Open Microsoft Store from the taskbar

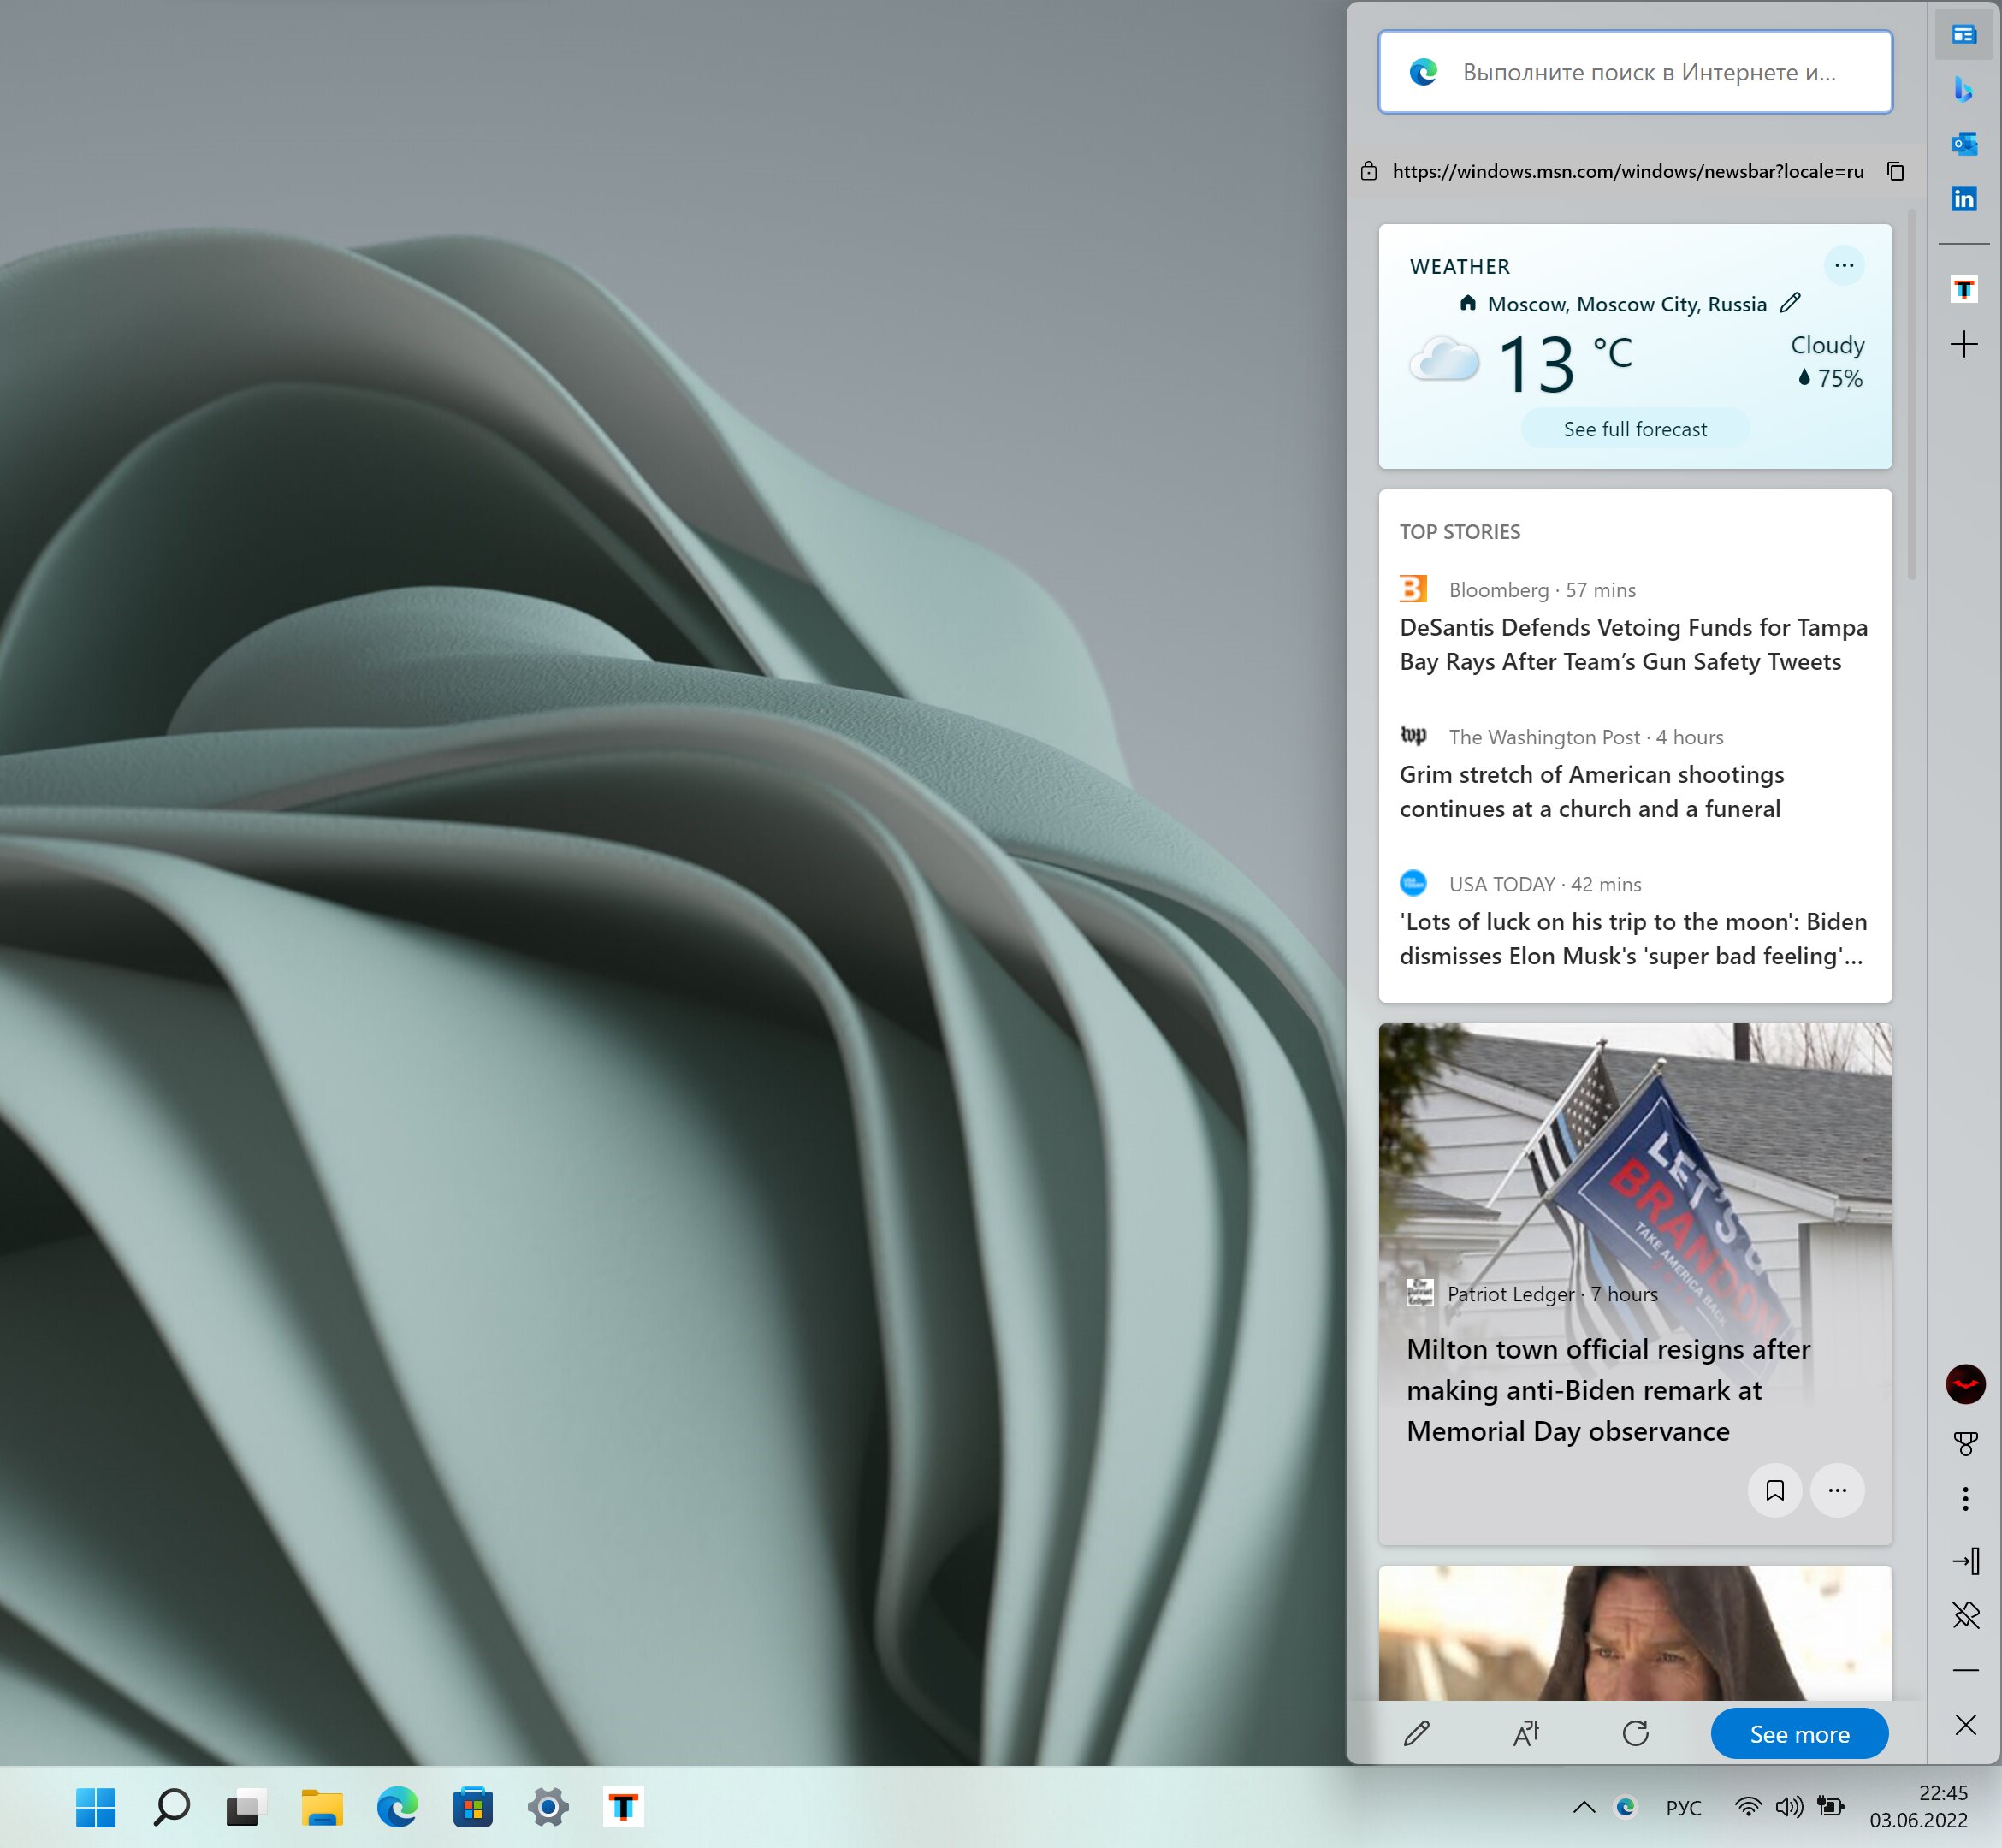(x=473, y=1807)
